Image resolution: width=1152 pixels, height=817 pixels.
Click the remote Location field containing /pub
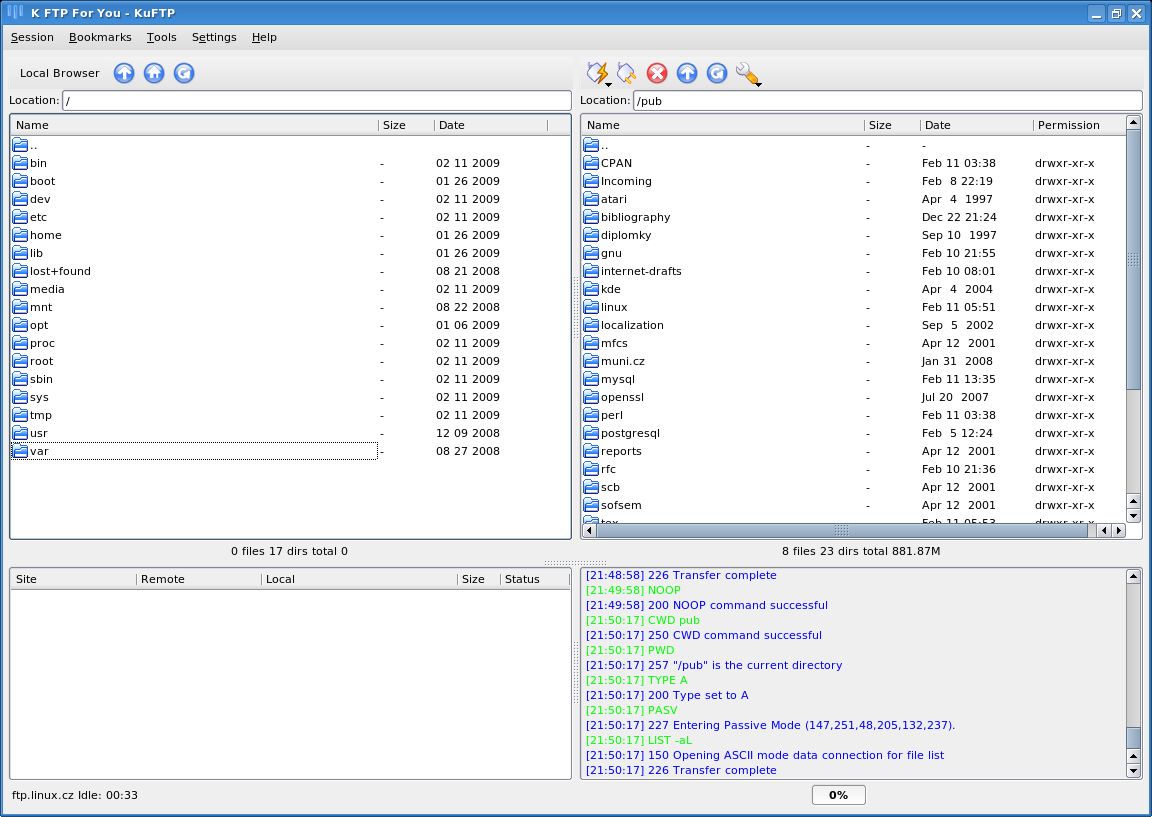coord(886,101)
